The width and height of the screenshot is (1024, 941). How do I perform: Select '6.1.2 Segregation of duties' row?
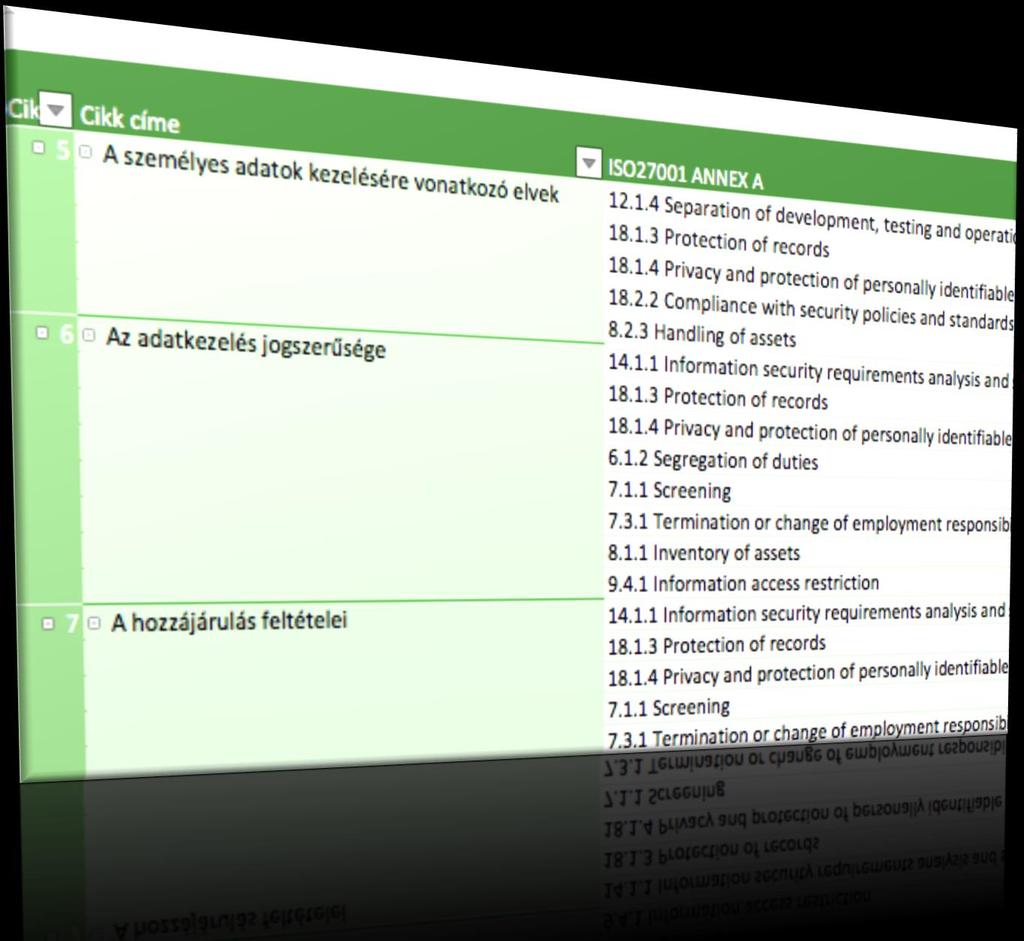pos(712,460)
